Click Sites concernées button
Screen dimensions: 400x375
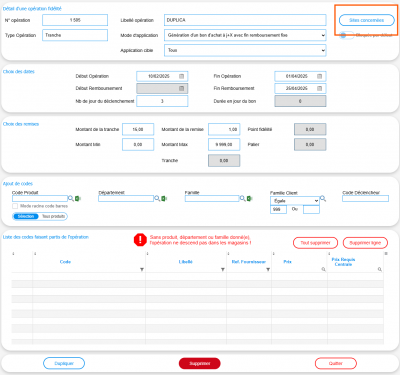coord(367,20)
